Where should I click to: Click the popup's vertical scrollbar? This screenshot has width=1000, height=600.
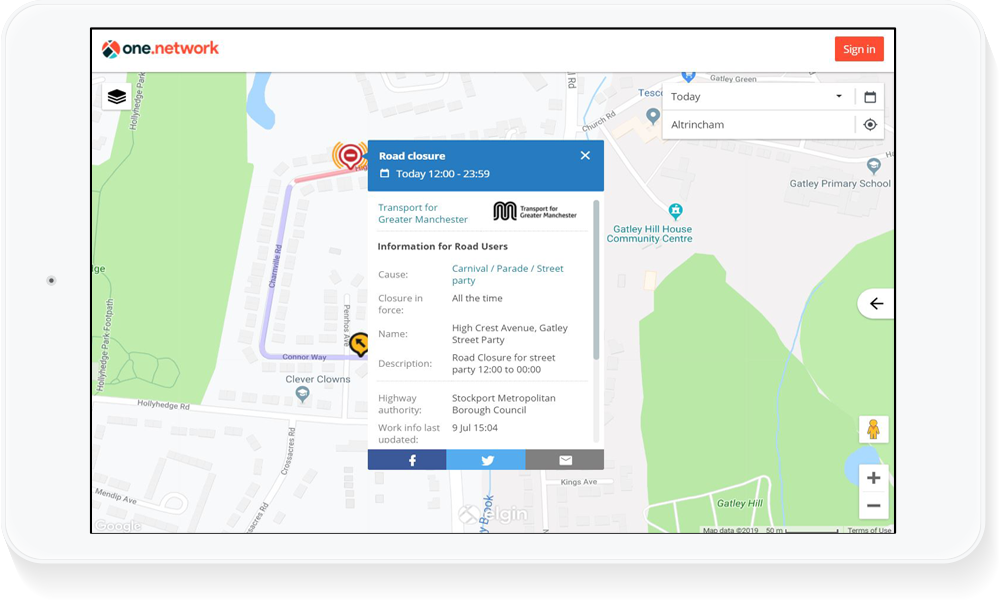tap(597, 280)
